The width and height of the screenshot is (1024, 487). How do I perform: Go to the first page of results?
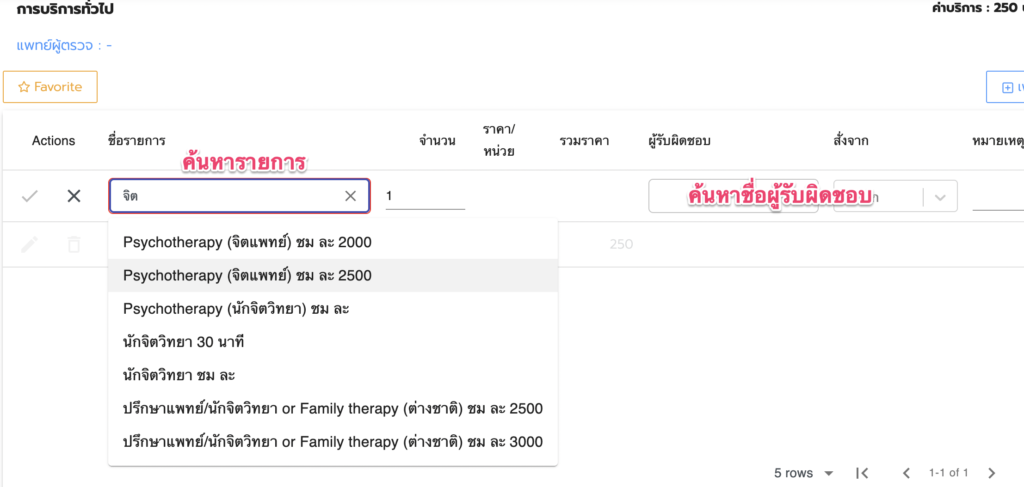pos(862,473)
